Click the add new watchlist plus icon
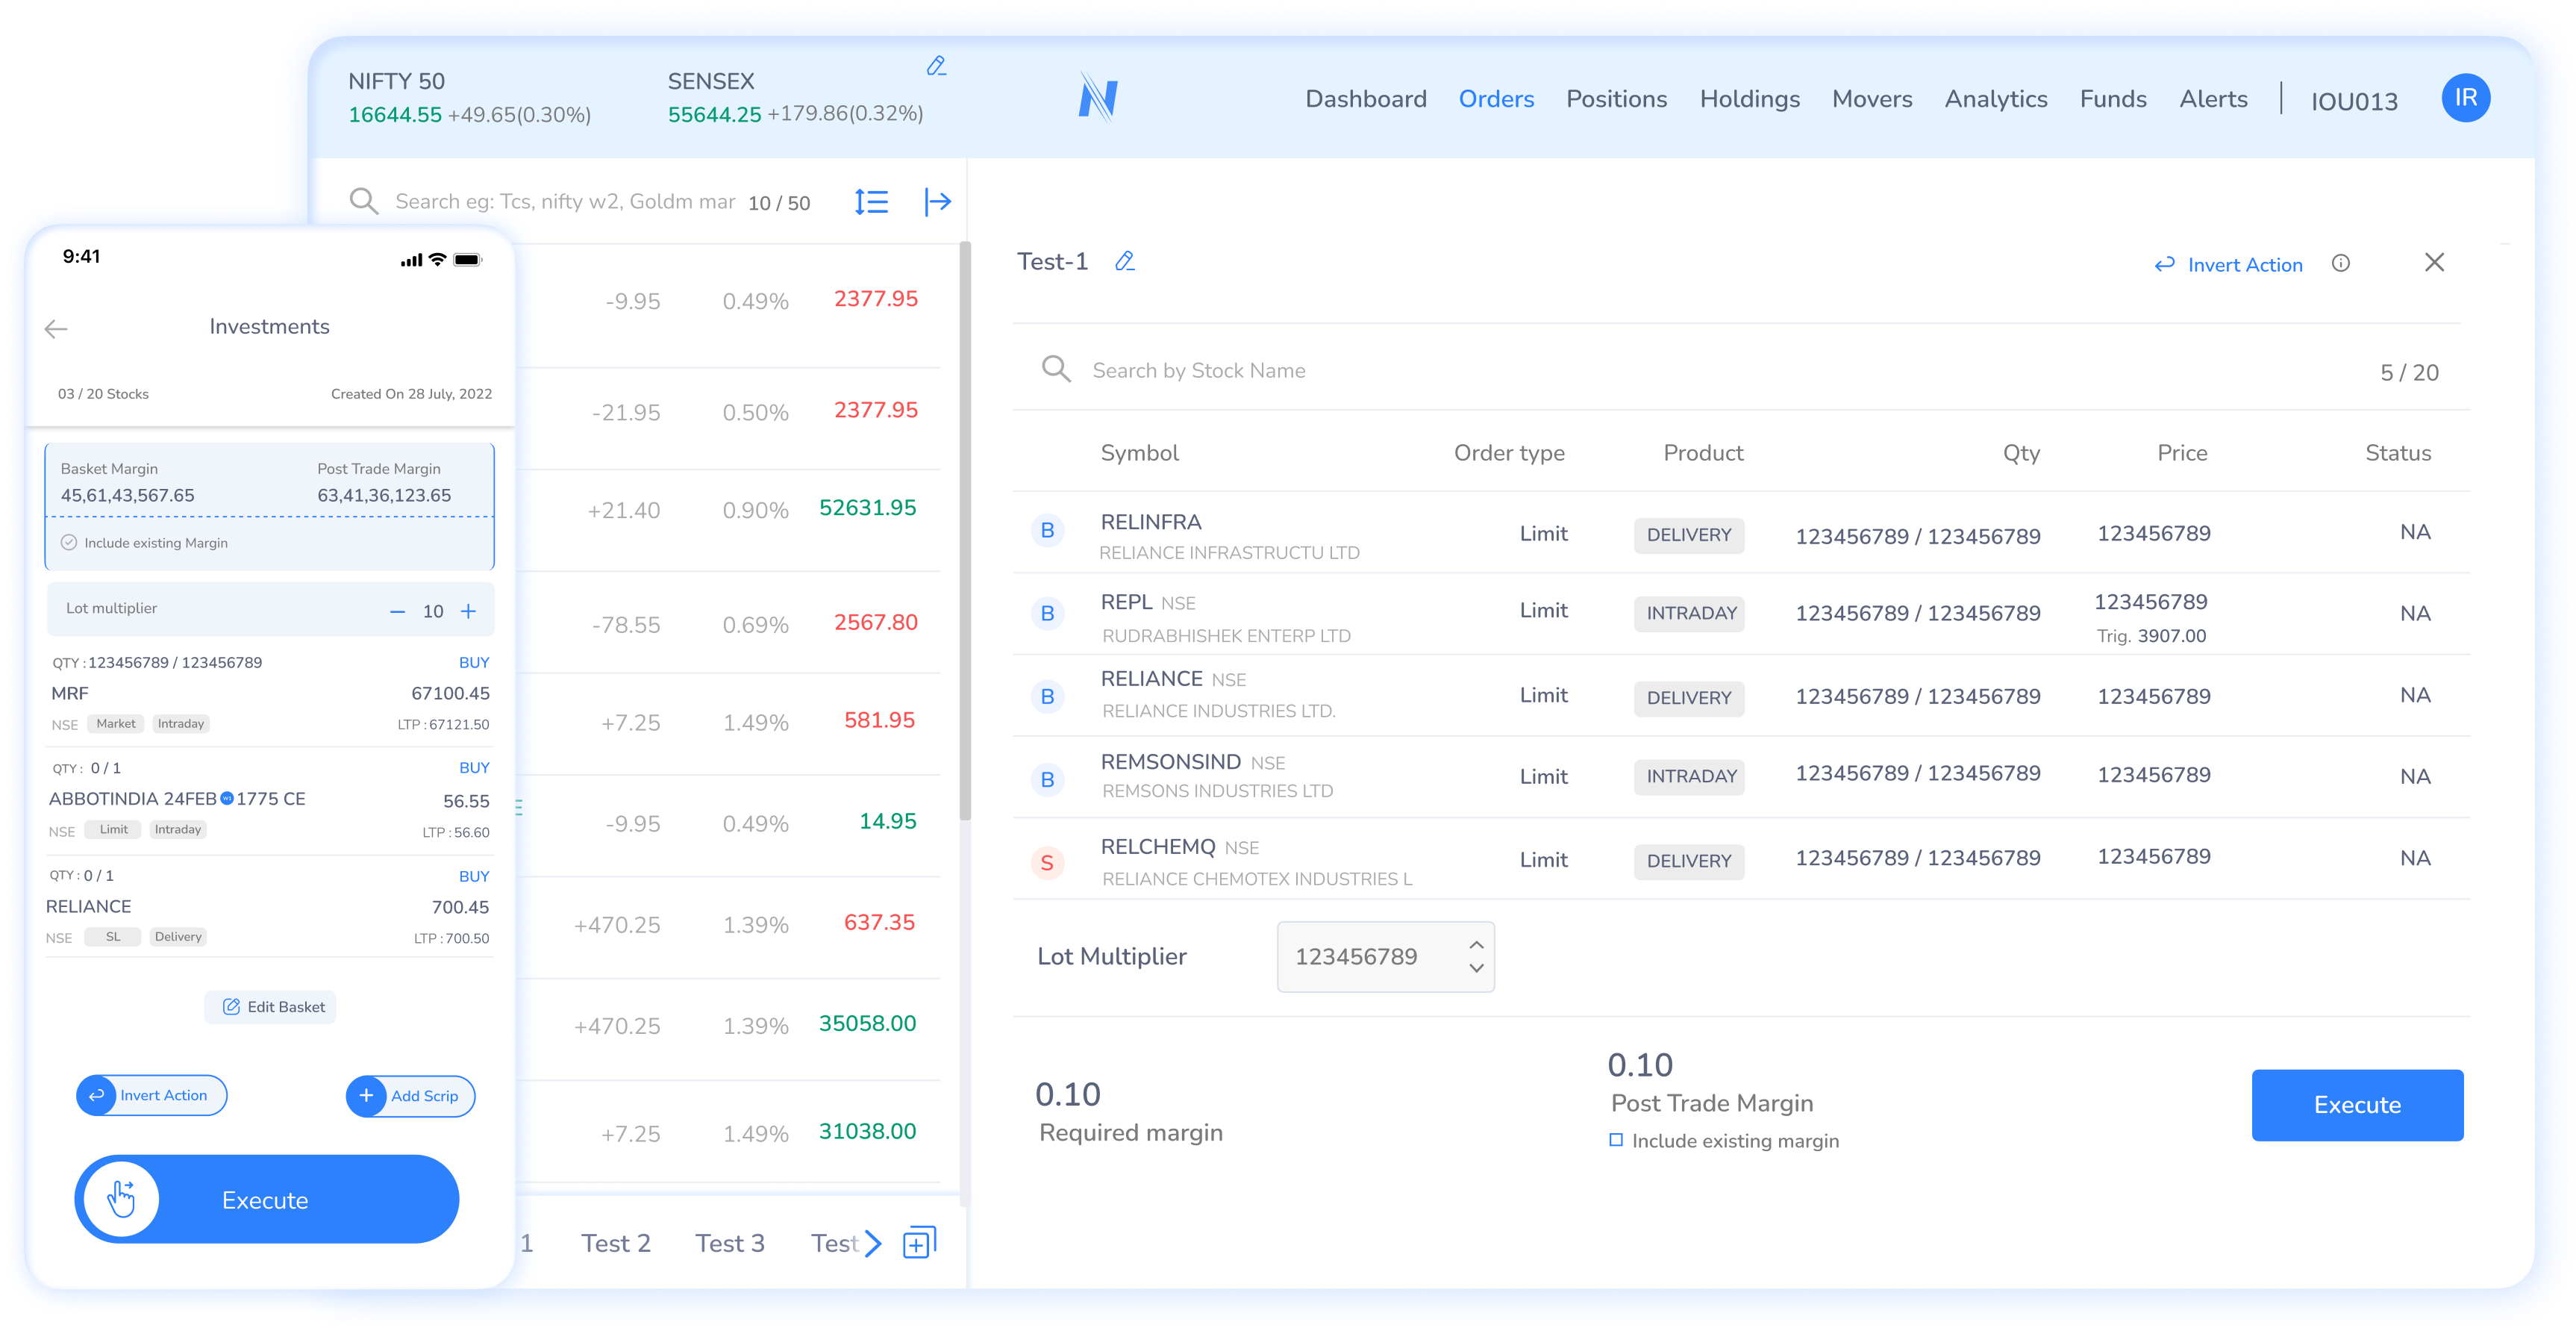The width and height of the screenshot is (2576, 1331). (x=919, y=1243)
